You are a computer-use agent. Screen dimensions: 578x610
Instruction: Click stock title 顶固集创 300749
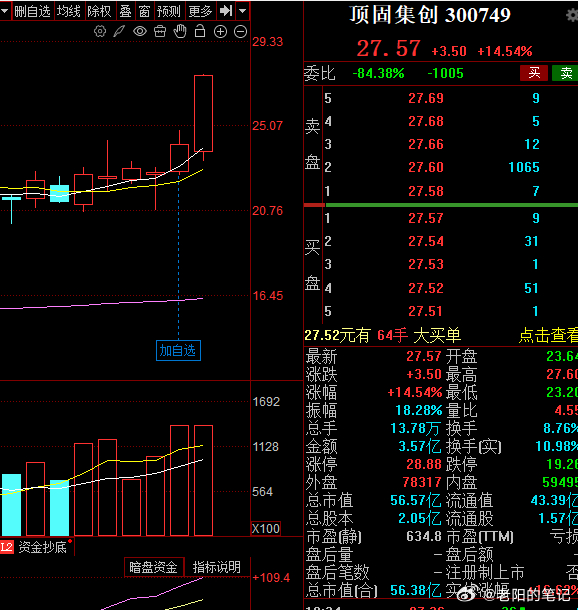430,15
